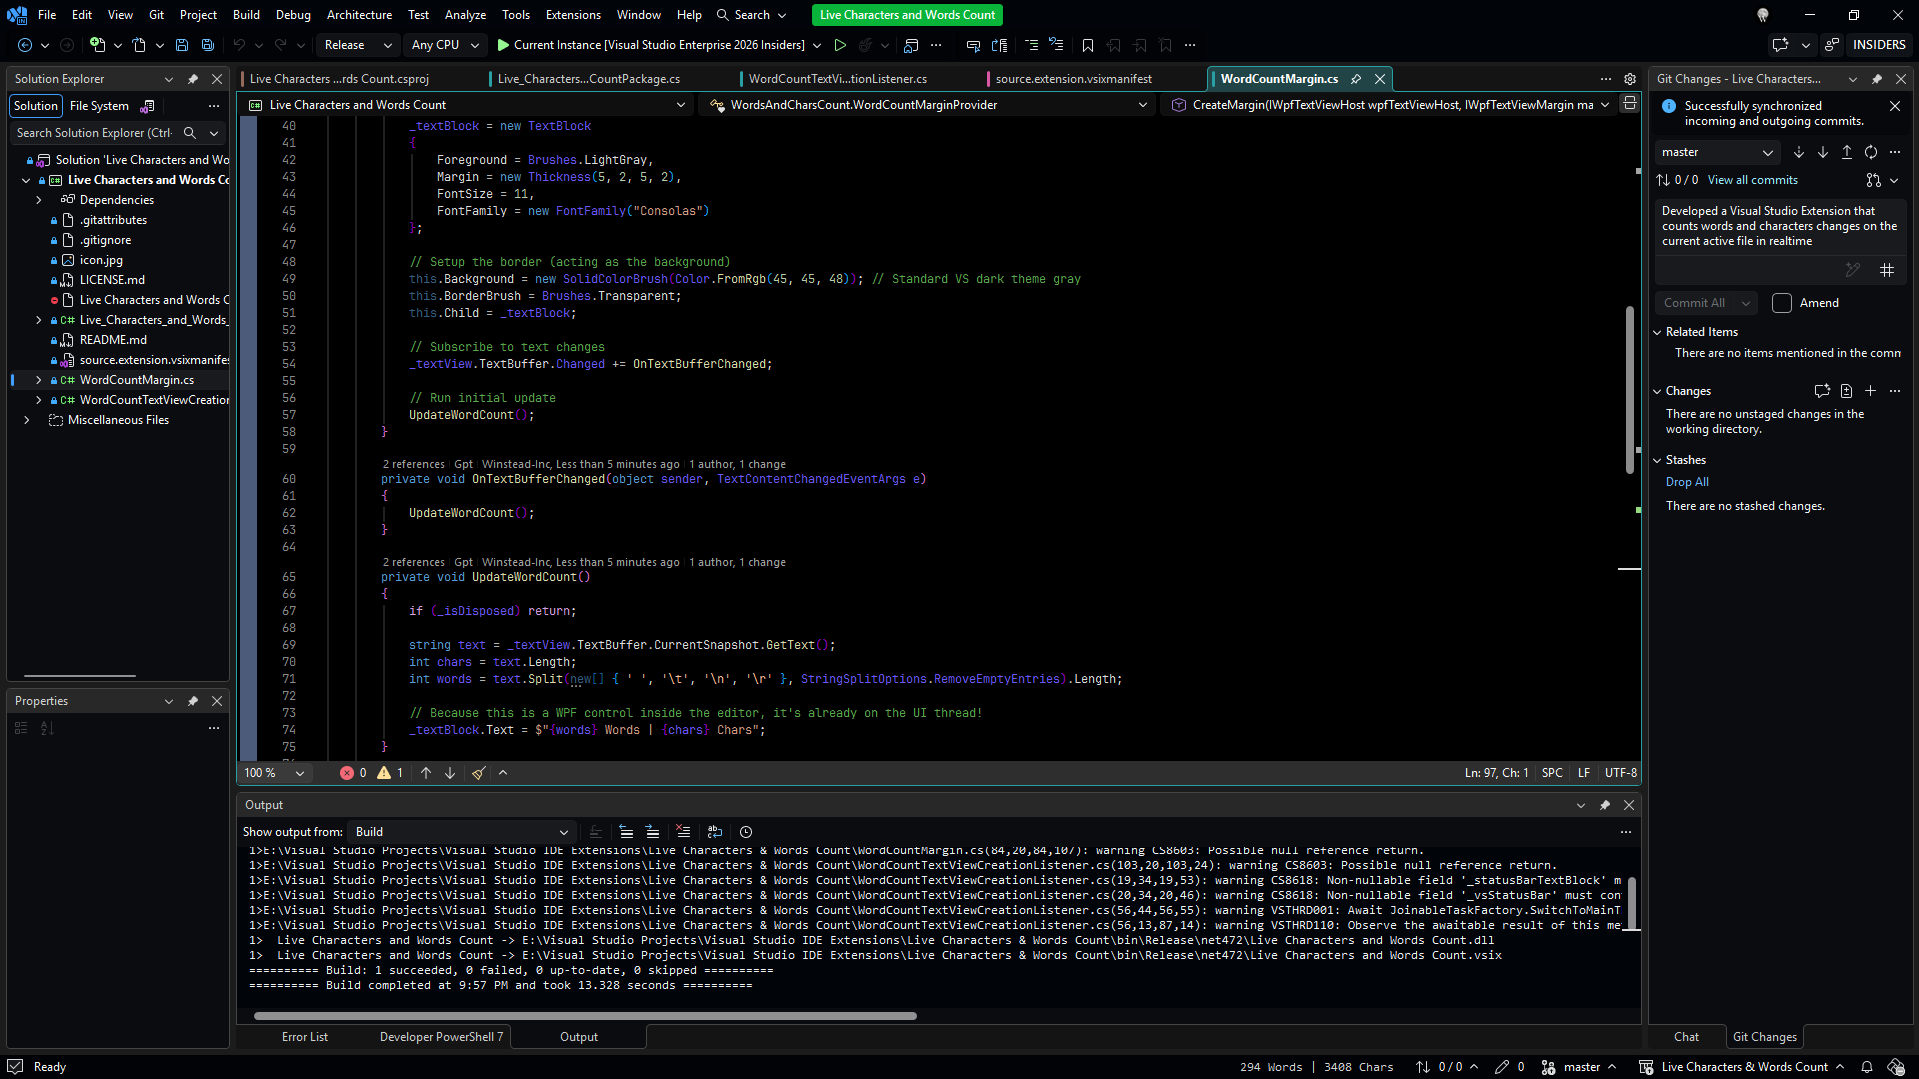The image size is (1919, 1079).
Task: Switch to File System view in Solution Explorer
Action: (99, 106)
